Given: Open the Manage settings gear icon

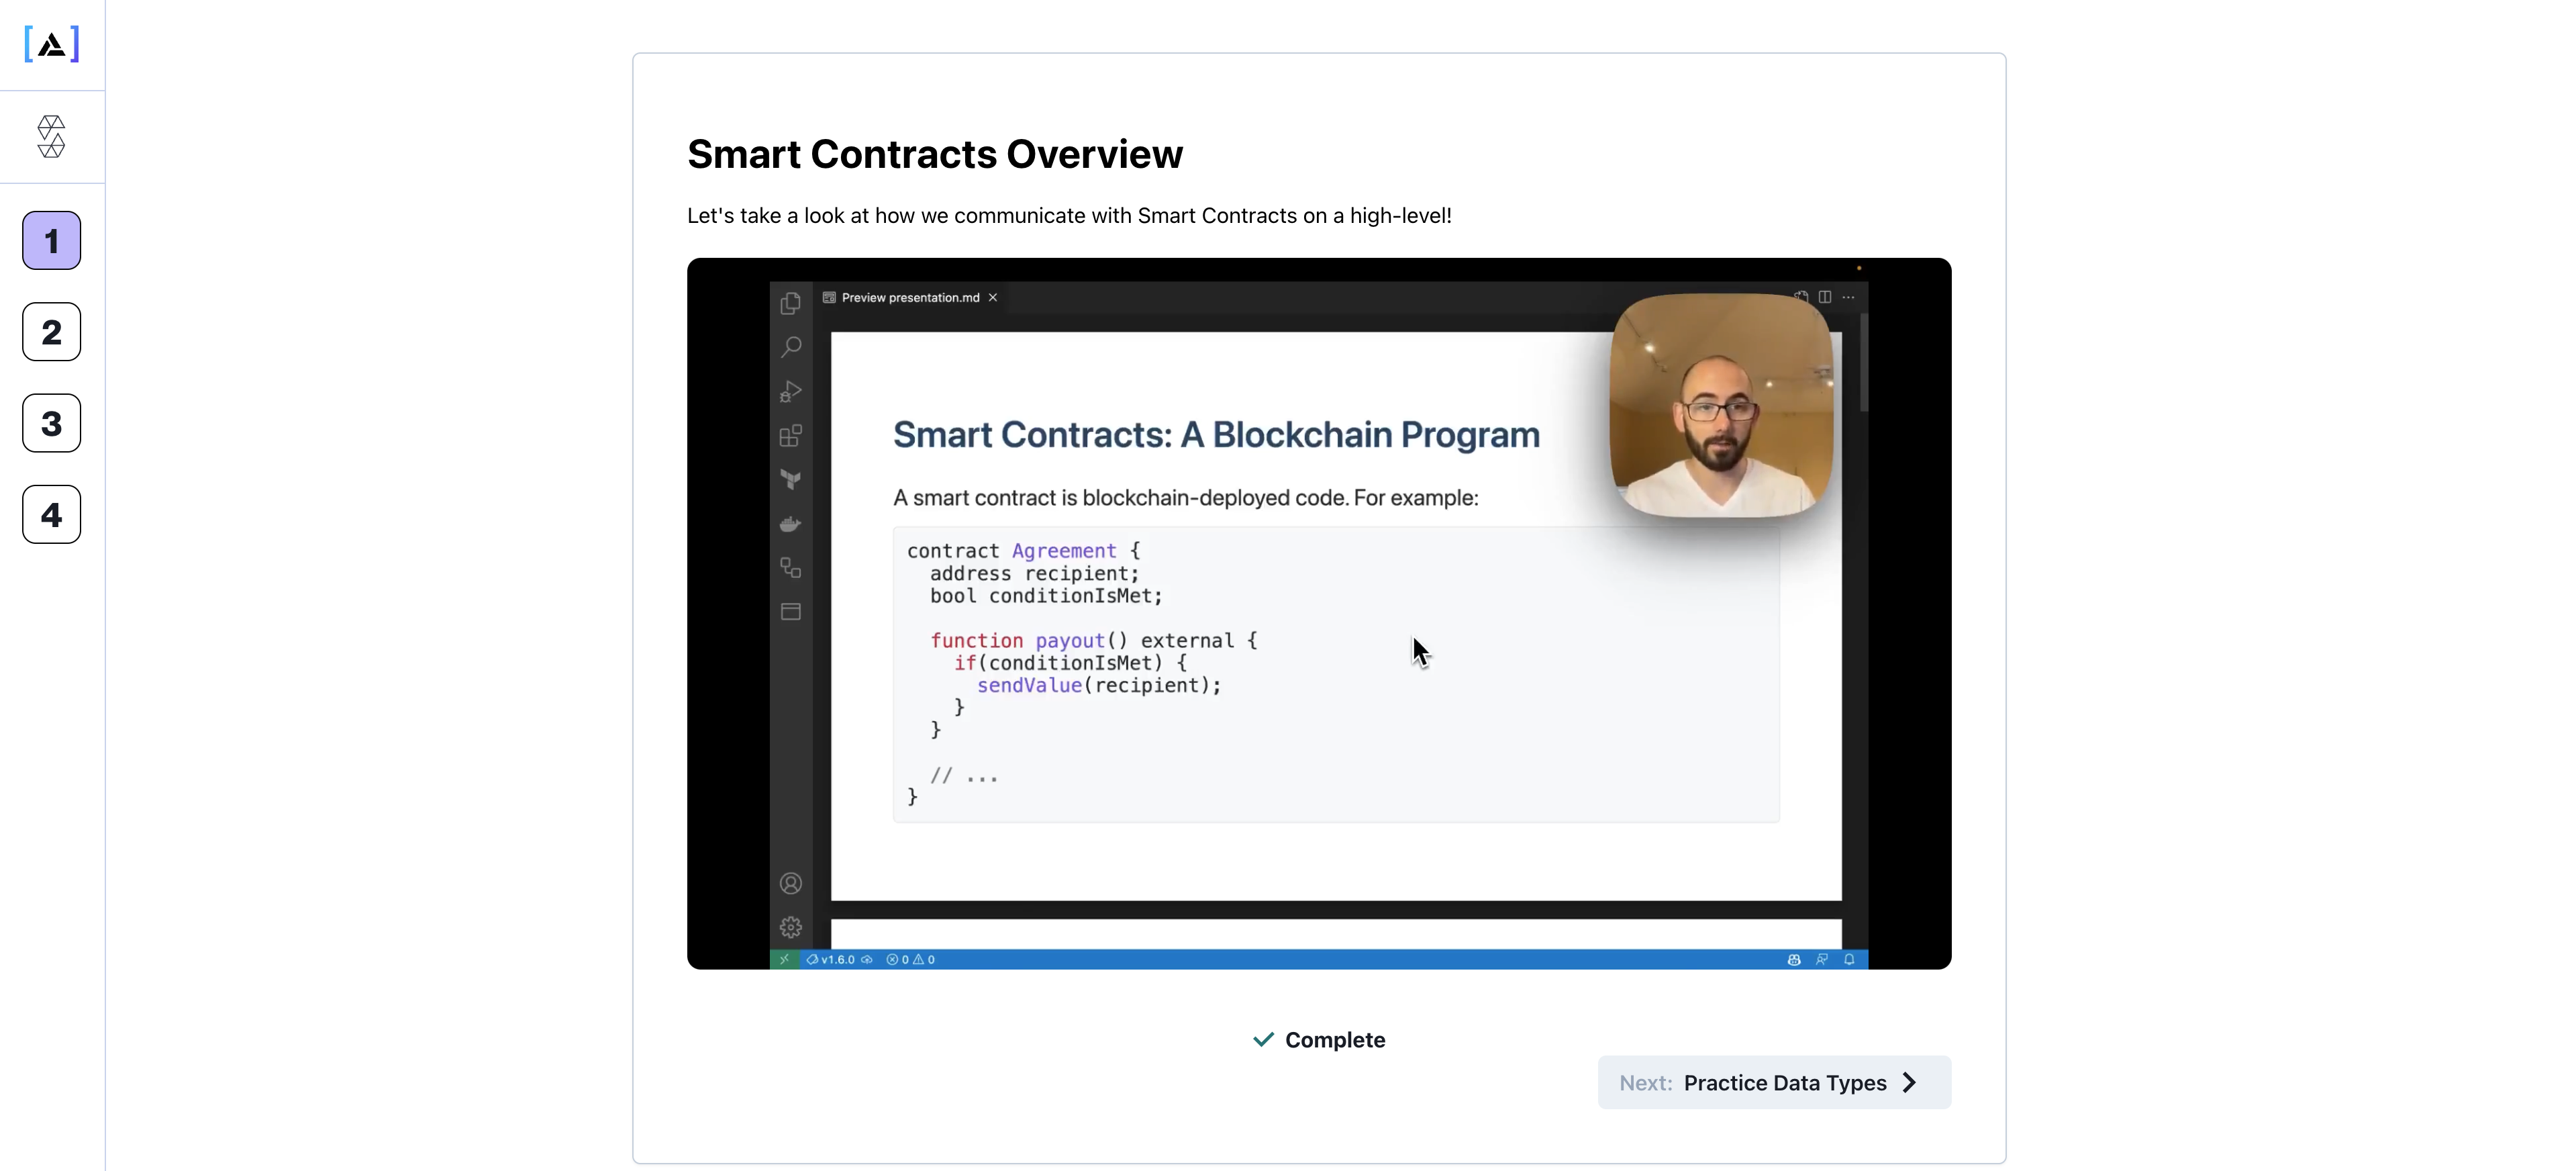Looking at the screenshot, I should coord(791,927).
